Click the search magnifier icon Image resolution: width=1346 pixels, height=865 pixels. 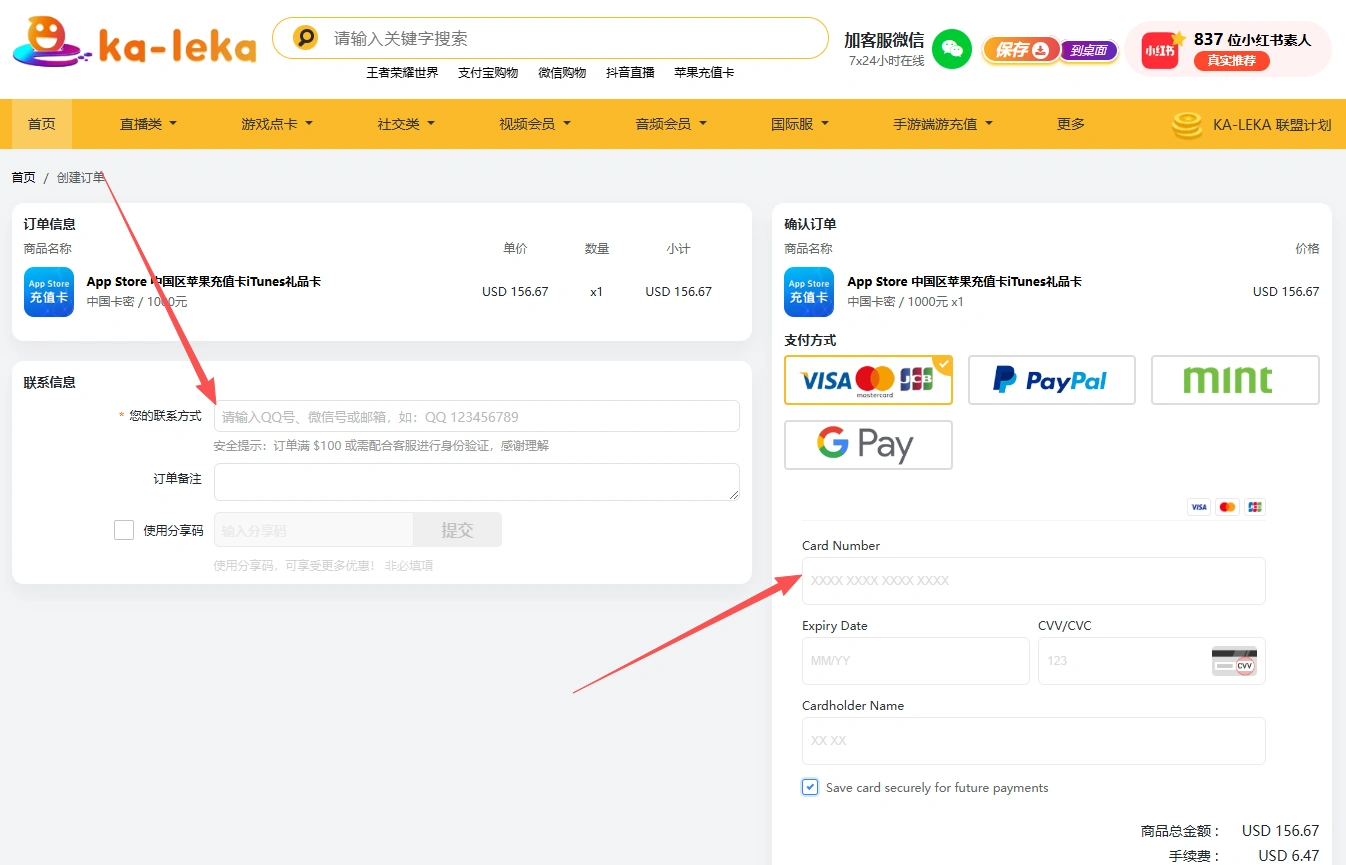(305, 38)
